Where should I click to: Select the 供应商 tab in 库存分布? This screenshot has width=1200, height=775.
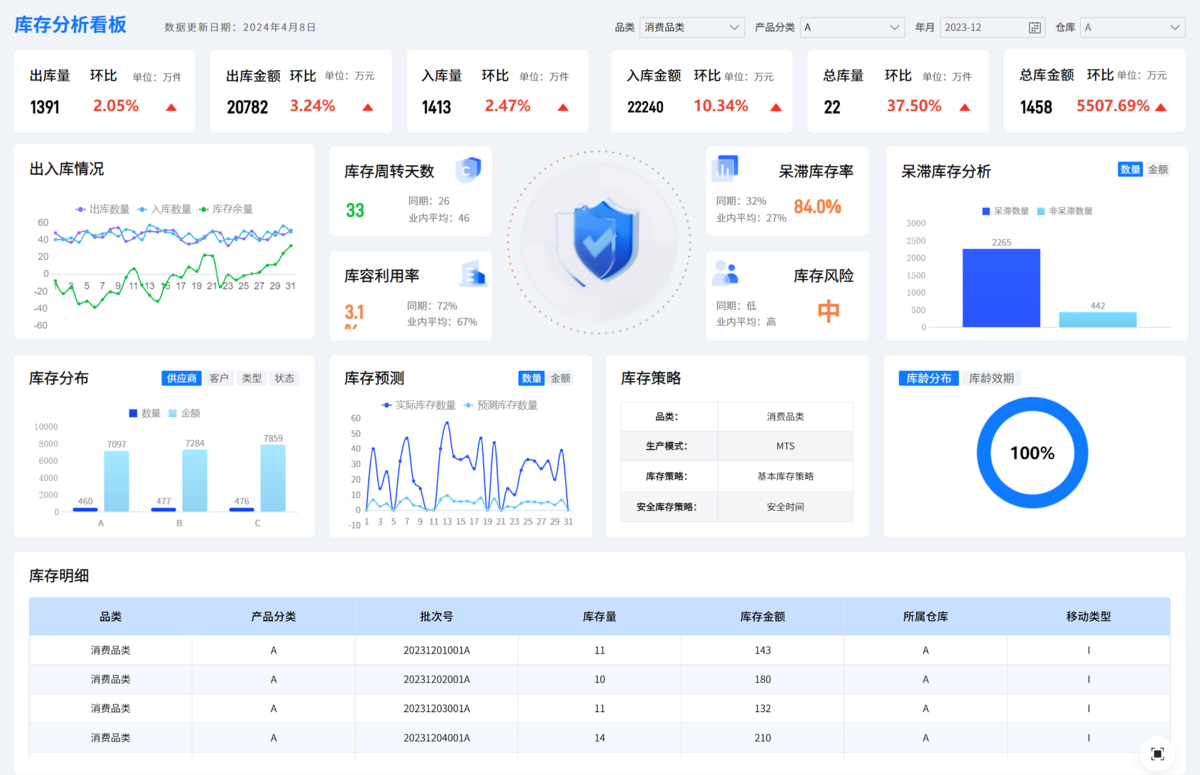[x=182, y=378]
